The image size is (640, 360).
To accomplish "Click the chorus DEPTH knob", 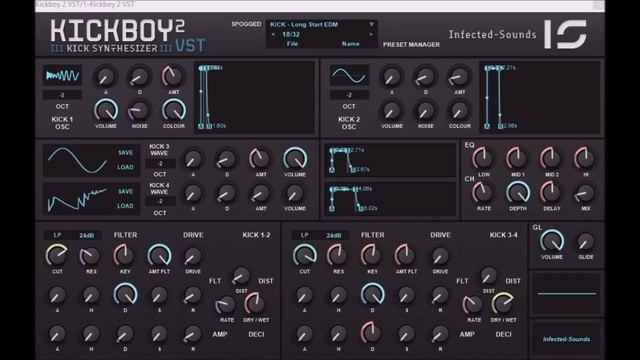I will (518, 193).
